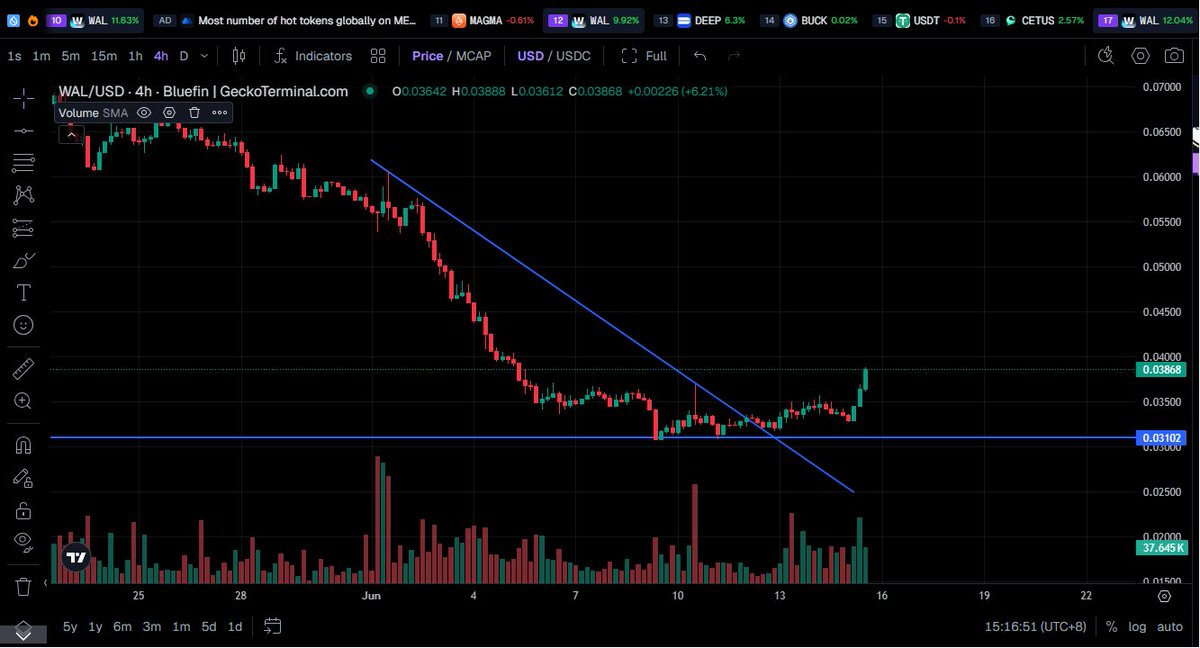Switch chart to MCAP mode
This screenshot has width=1200, height=648.
(x=474, y=56)
